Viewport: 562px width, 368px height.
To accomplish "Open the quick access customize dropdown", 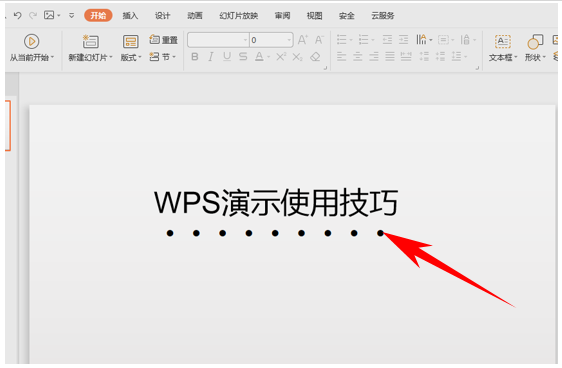I will pos(72,15).
